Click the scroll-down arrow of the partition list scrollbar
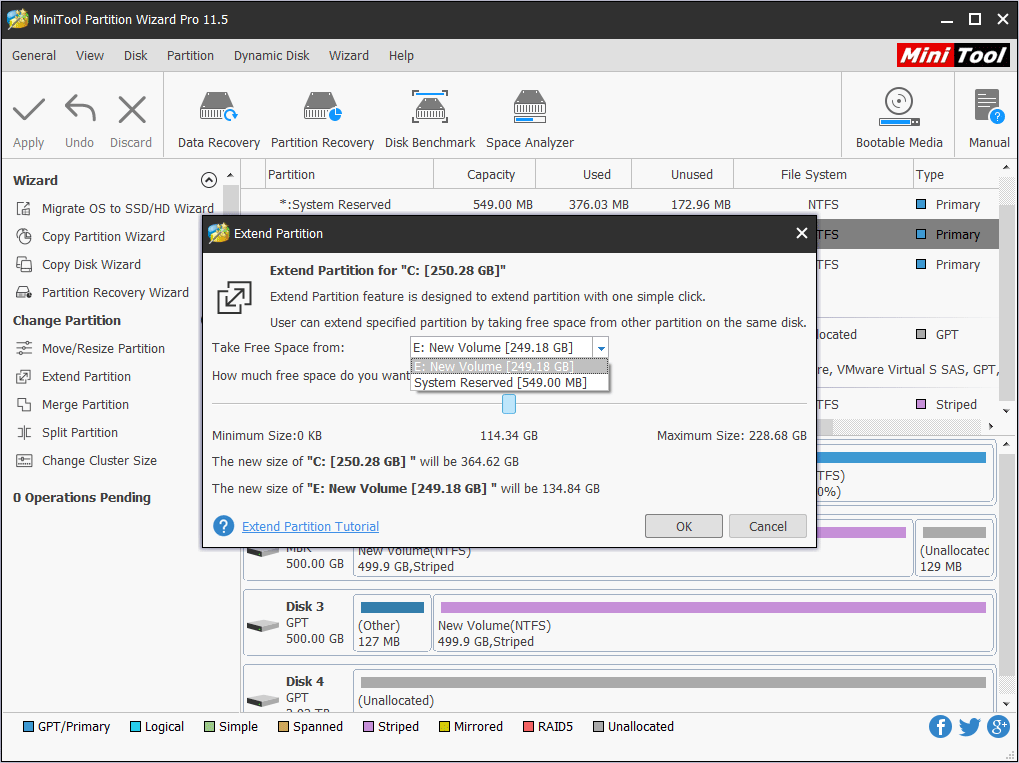This screenshot has width=1019, height=763. click(x=1006, y=411)
